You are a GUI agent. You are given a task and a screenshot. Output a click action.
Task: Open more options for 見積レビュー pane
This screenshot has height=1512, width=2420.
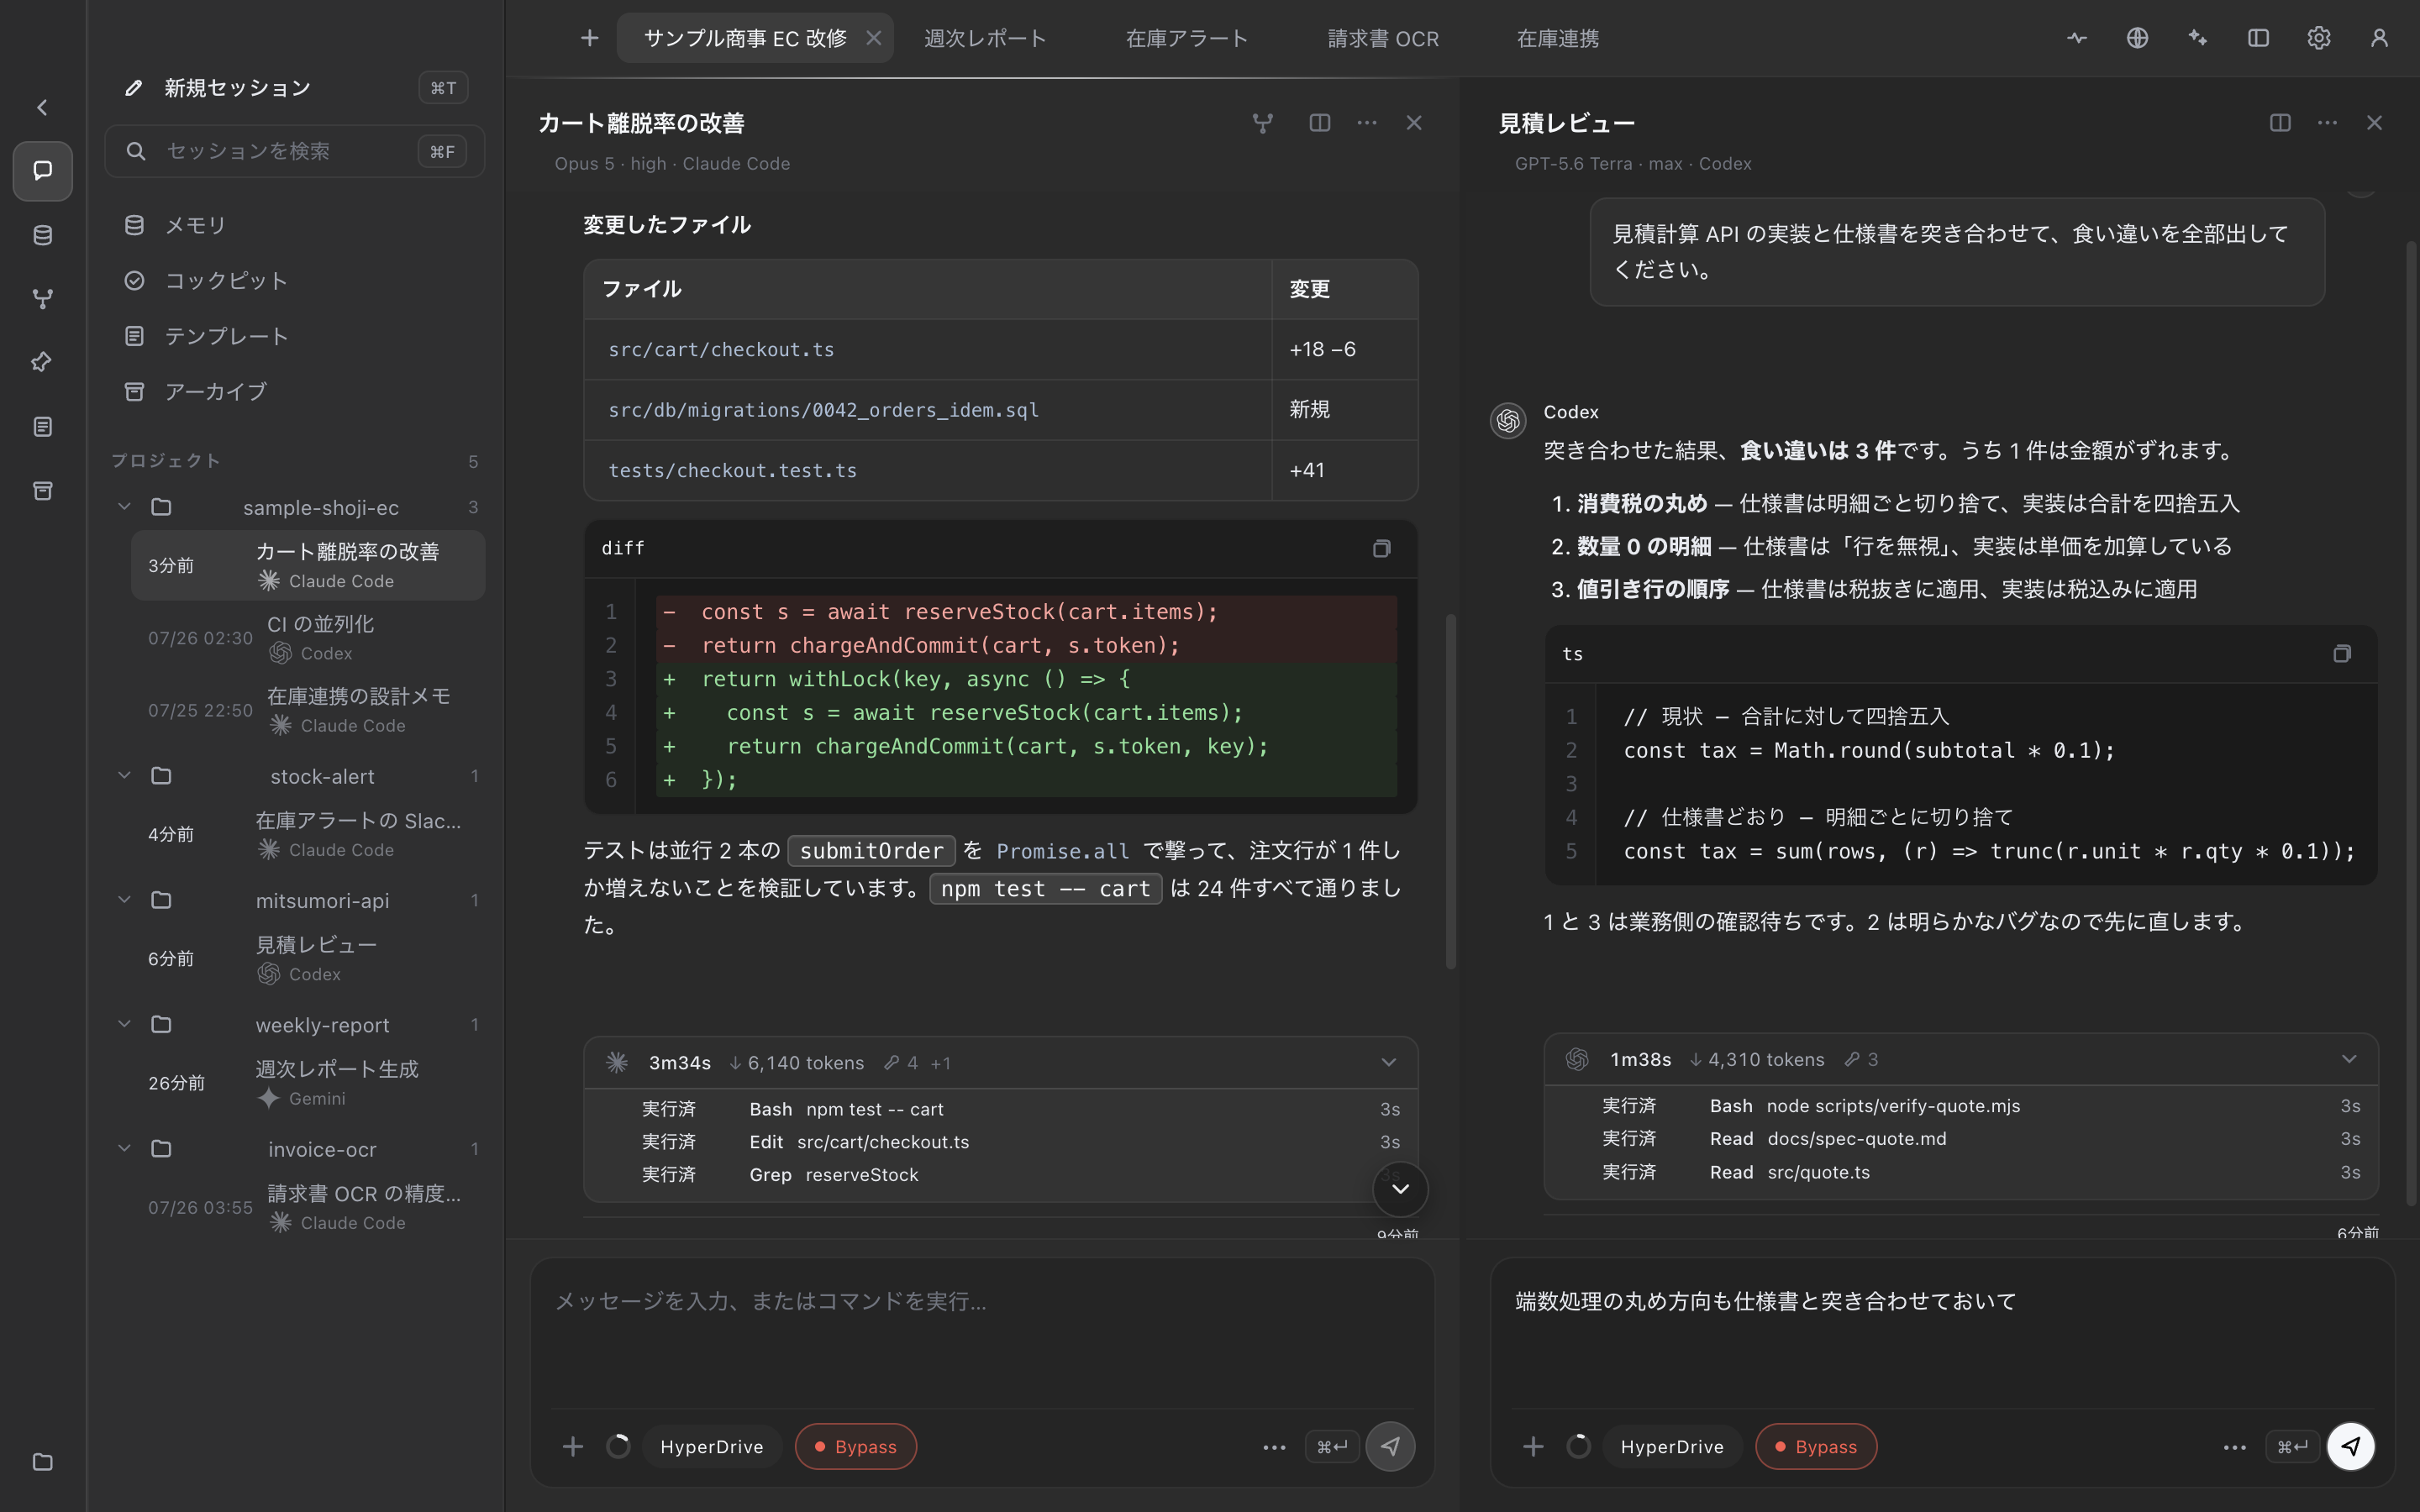[x=2327, y=123]
